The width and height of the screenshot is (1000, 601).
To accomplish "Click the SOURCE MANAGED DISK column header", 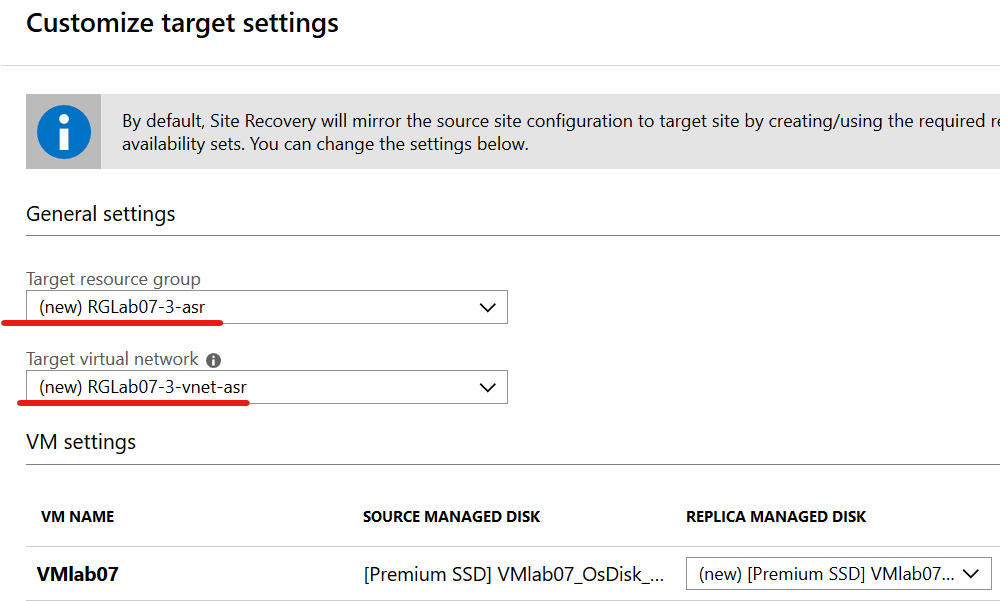I will click(451, 517).
